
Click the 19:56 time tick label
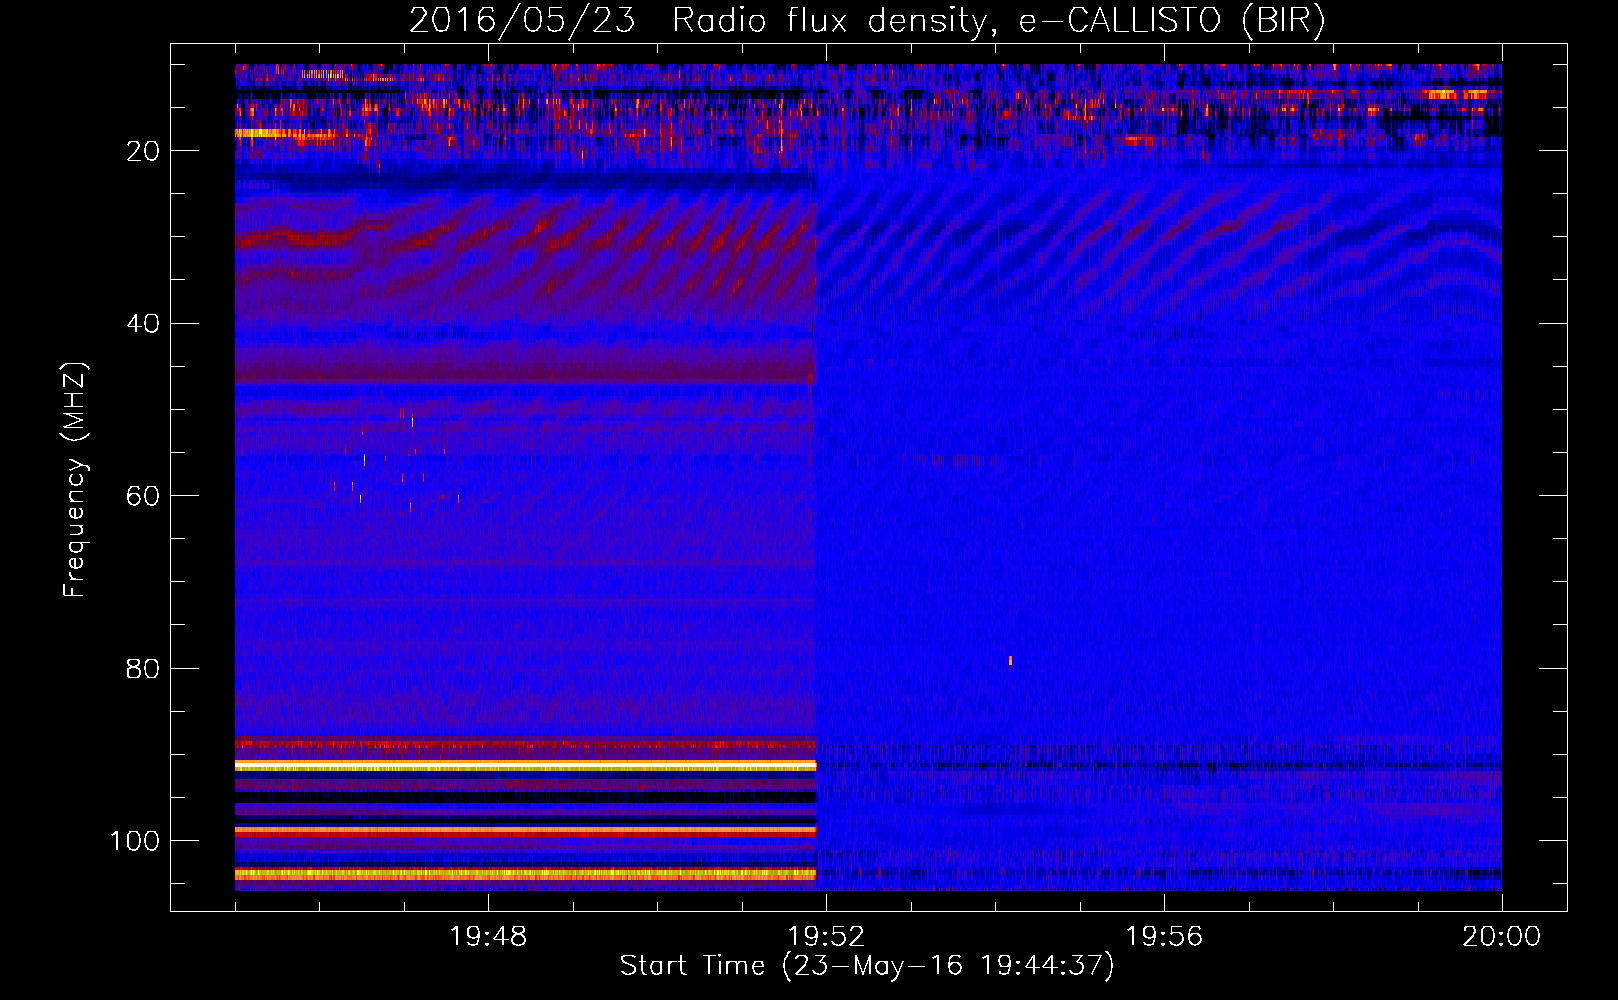[1164, 937]
